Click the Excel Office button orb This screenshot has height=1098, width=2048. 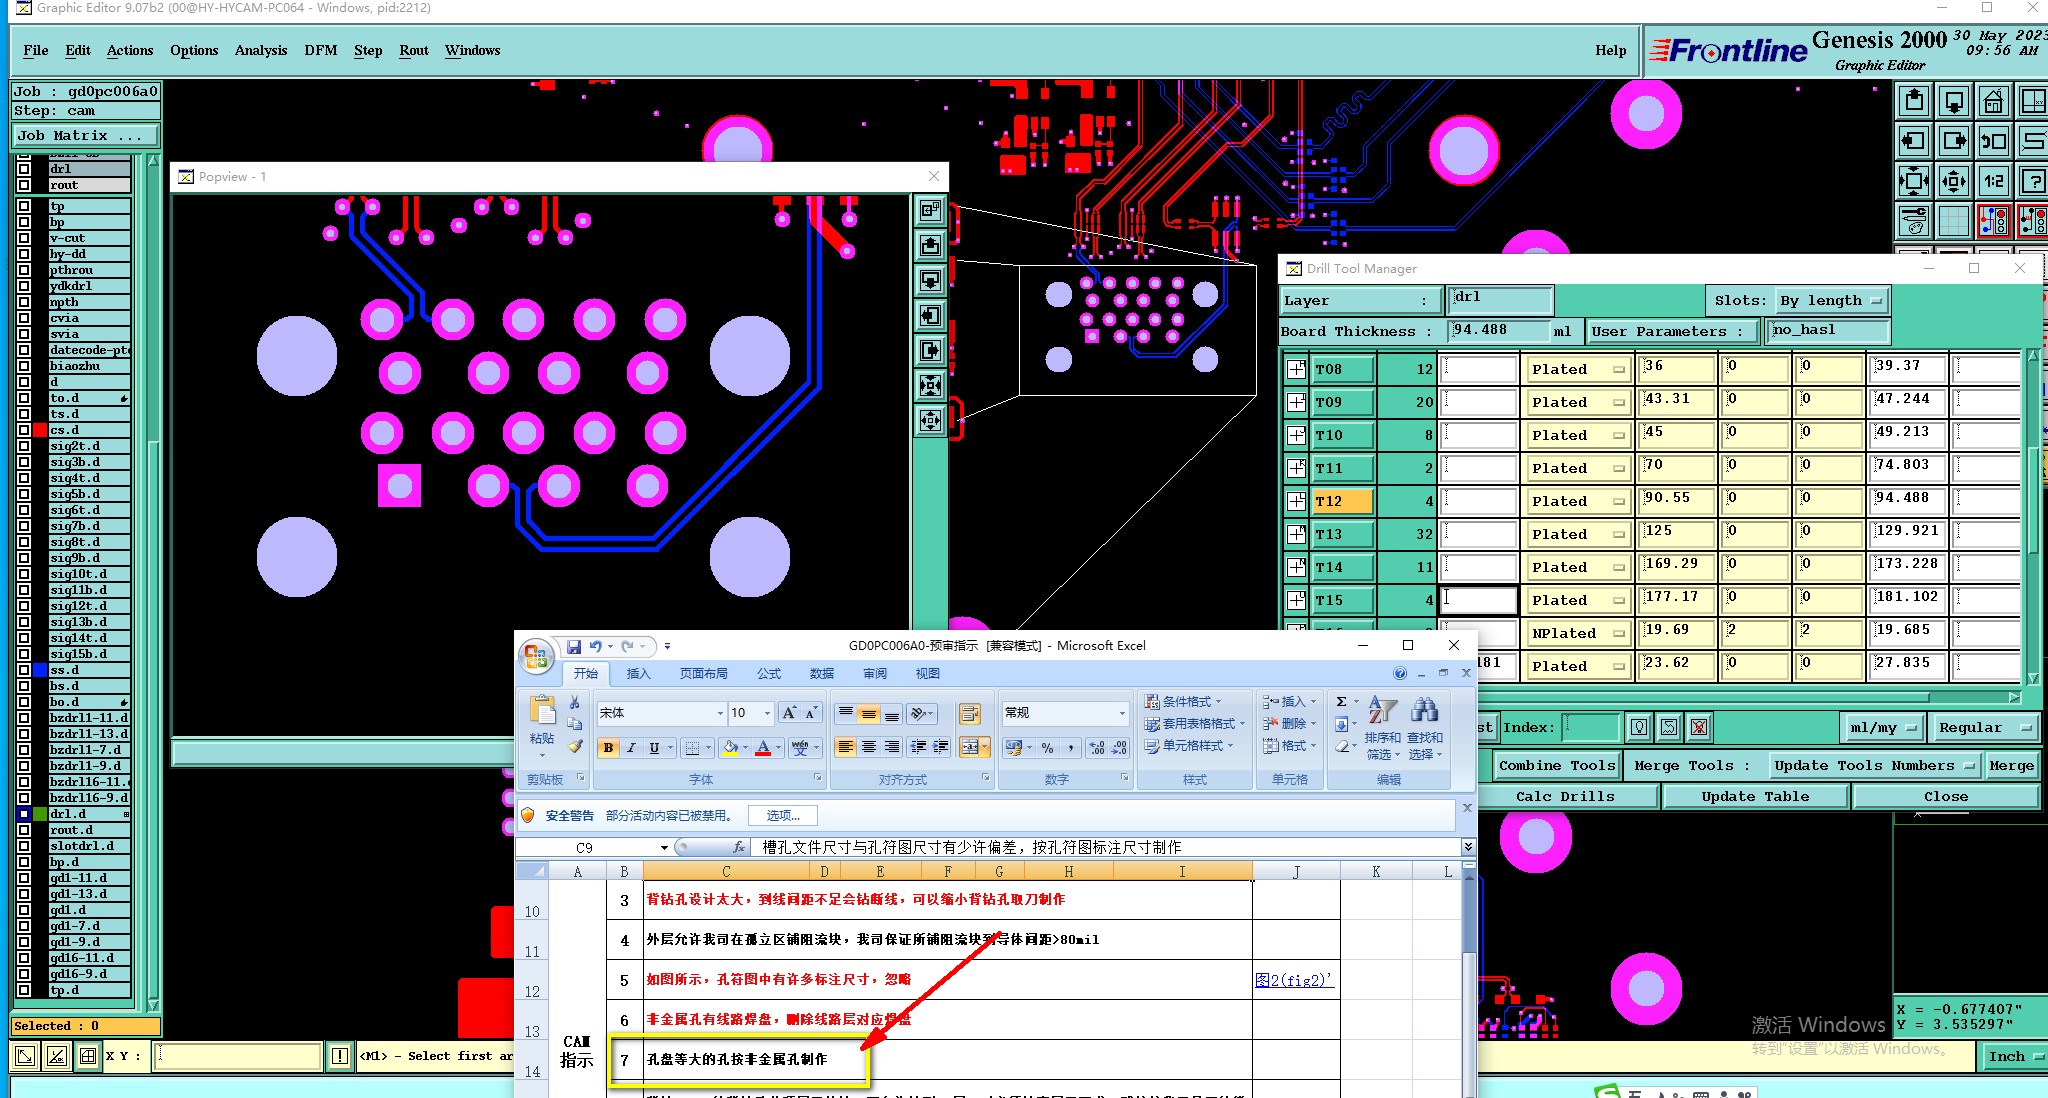tap(536, 656)
